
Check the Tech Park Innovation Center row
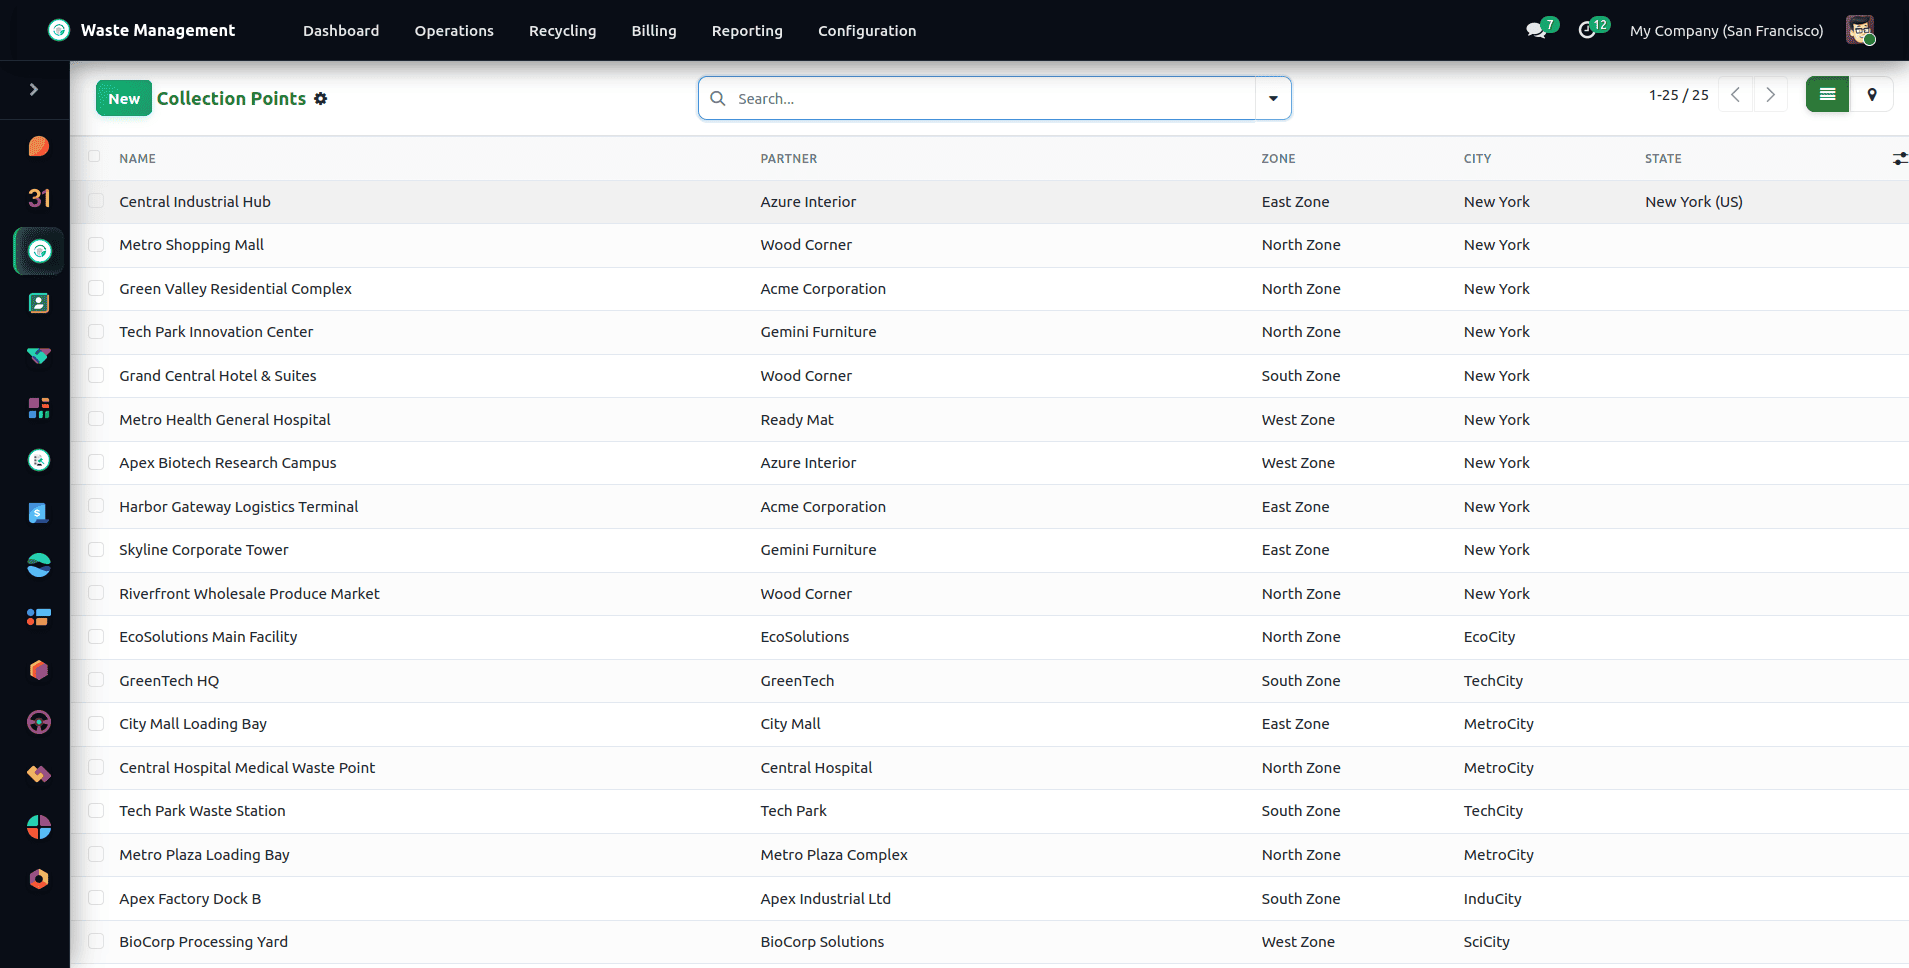96,331
